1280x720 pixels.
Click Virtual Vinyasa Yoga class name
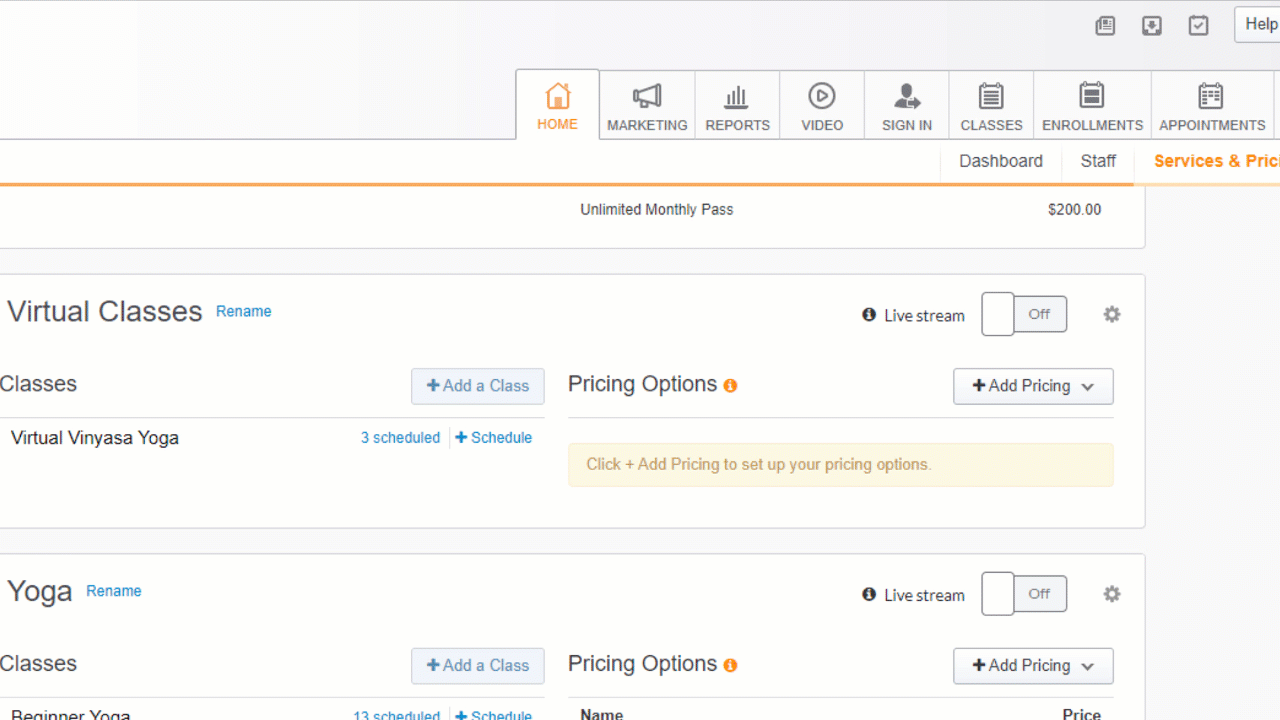click(x=95, y=438)
